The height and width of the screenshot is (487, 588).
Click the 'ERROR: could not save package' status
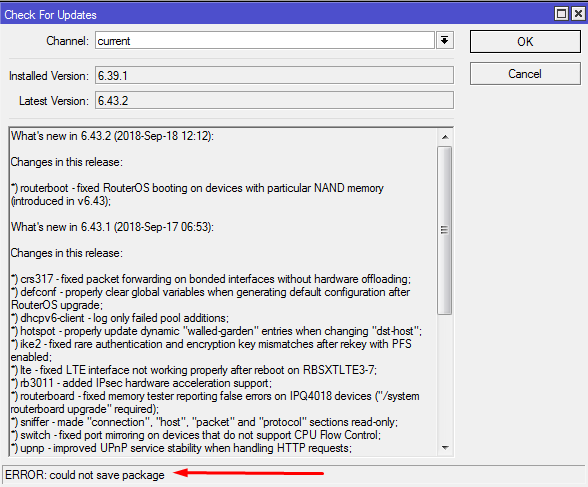85,475
